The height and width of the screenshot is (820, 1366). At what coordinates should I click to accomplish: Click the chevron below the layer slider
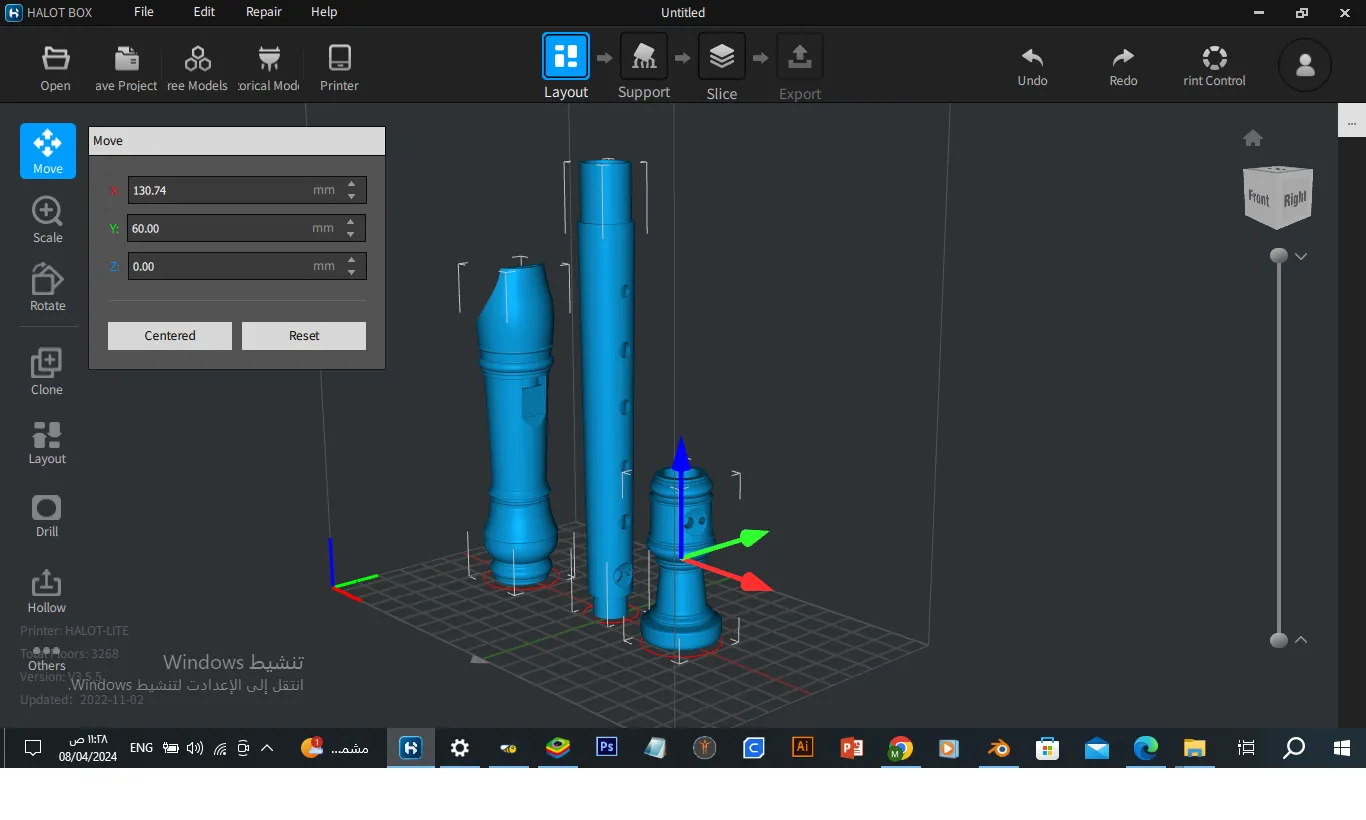pyautogui.click(x=1301, y=640)
